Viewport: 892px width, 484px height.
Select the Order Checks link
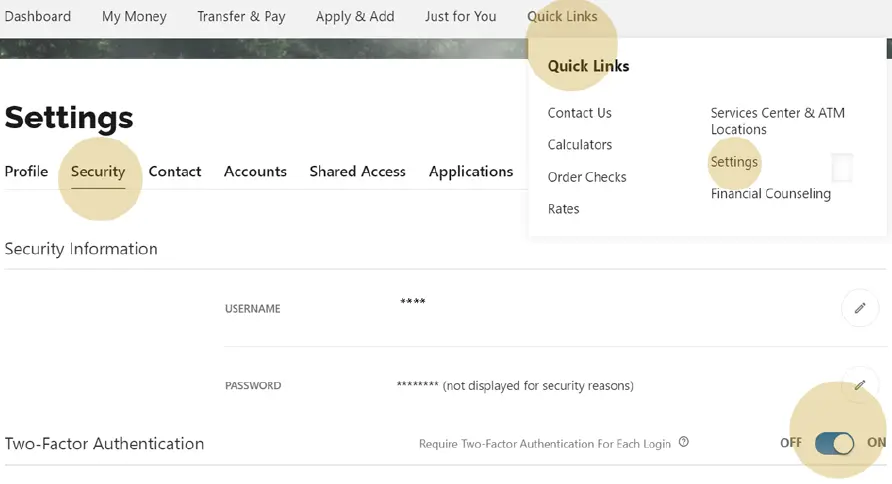[x=587, y=177]
